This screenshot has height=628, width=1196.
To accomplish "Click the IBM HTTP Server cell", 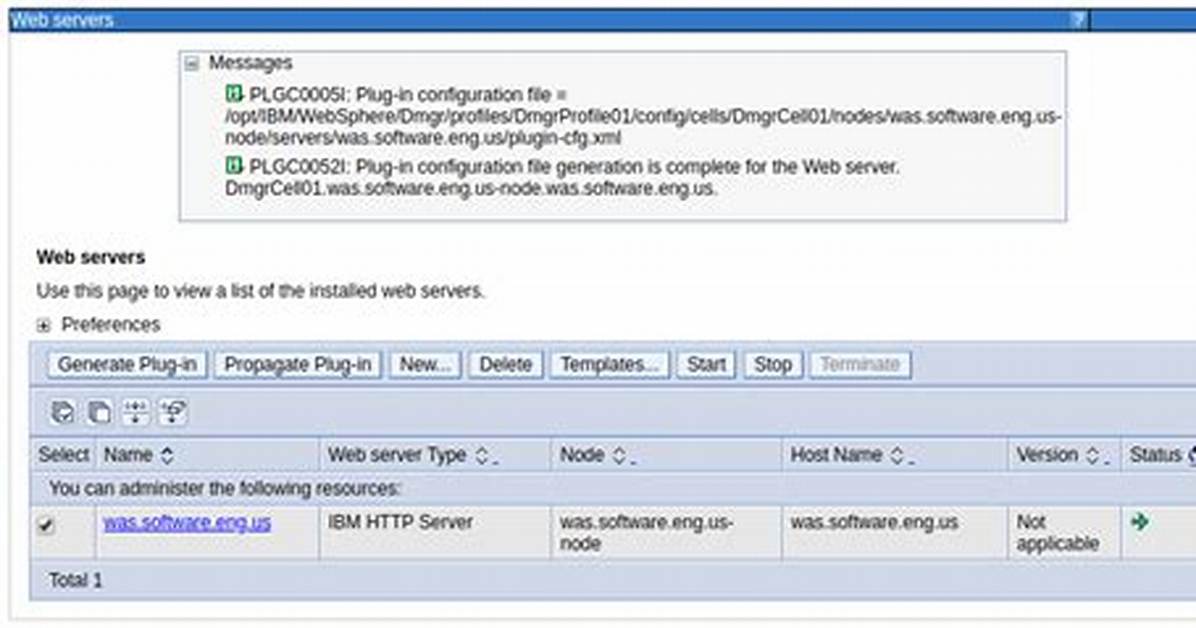I will tap(435, 533).
